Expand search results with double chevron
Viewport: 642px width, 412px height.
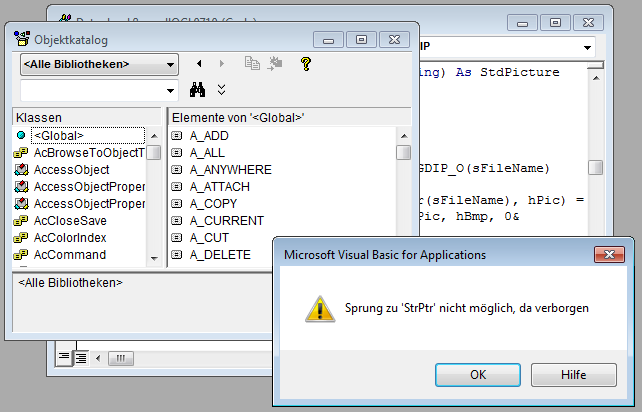[222, 90]
